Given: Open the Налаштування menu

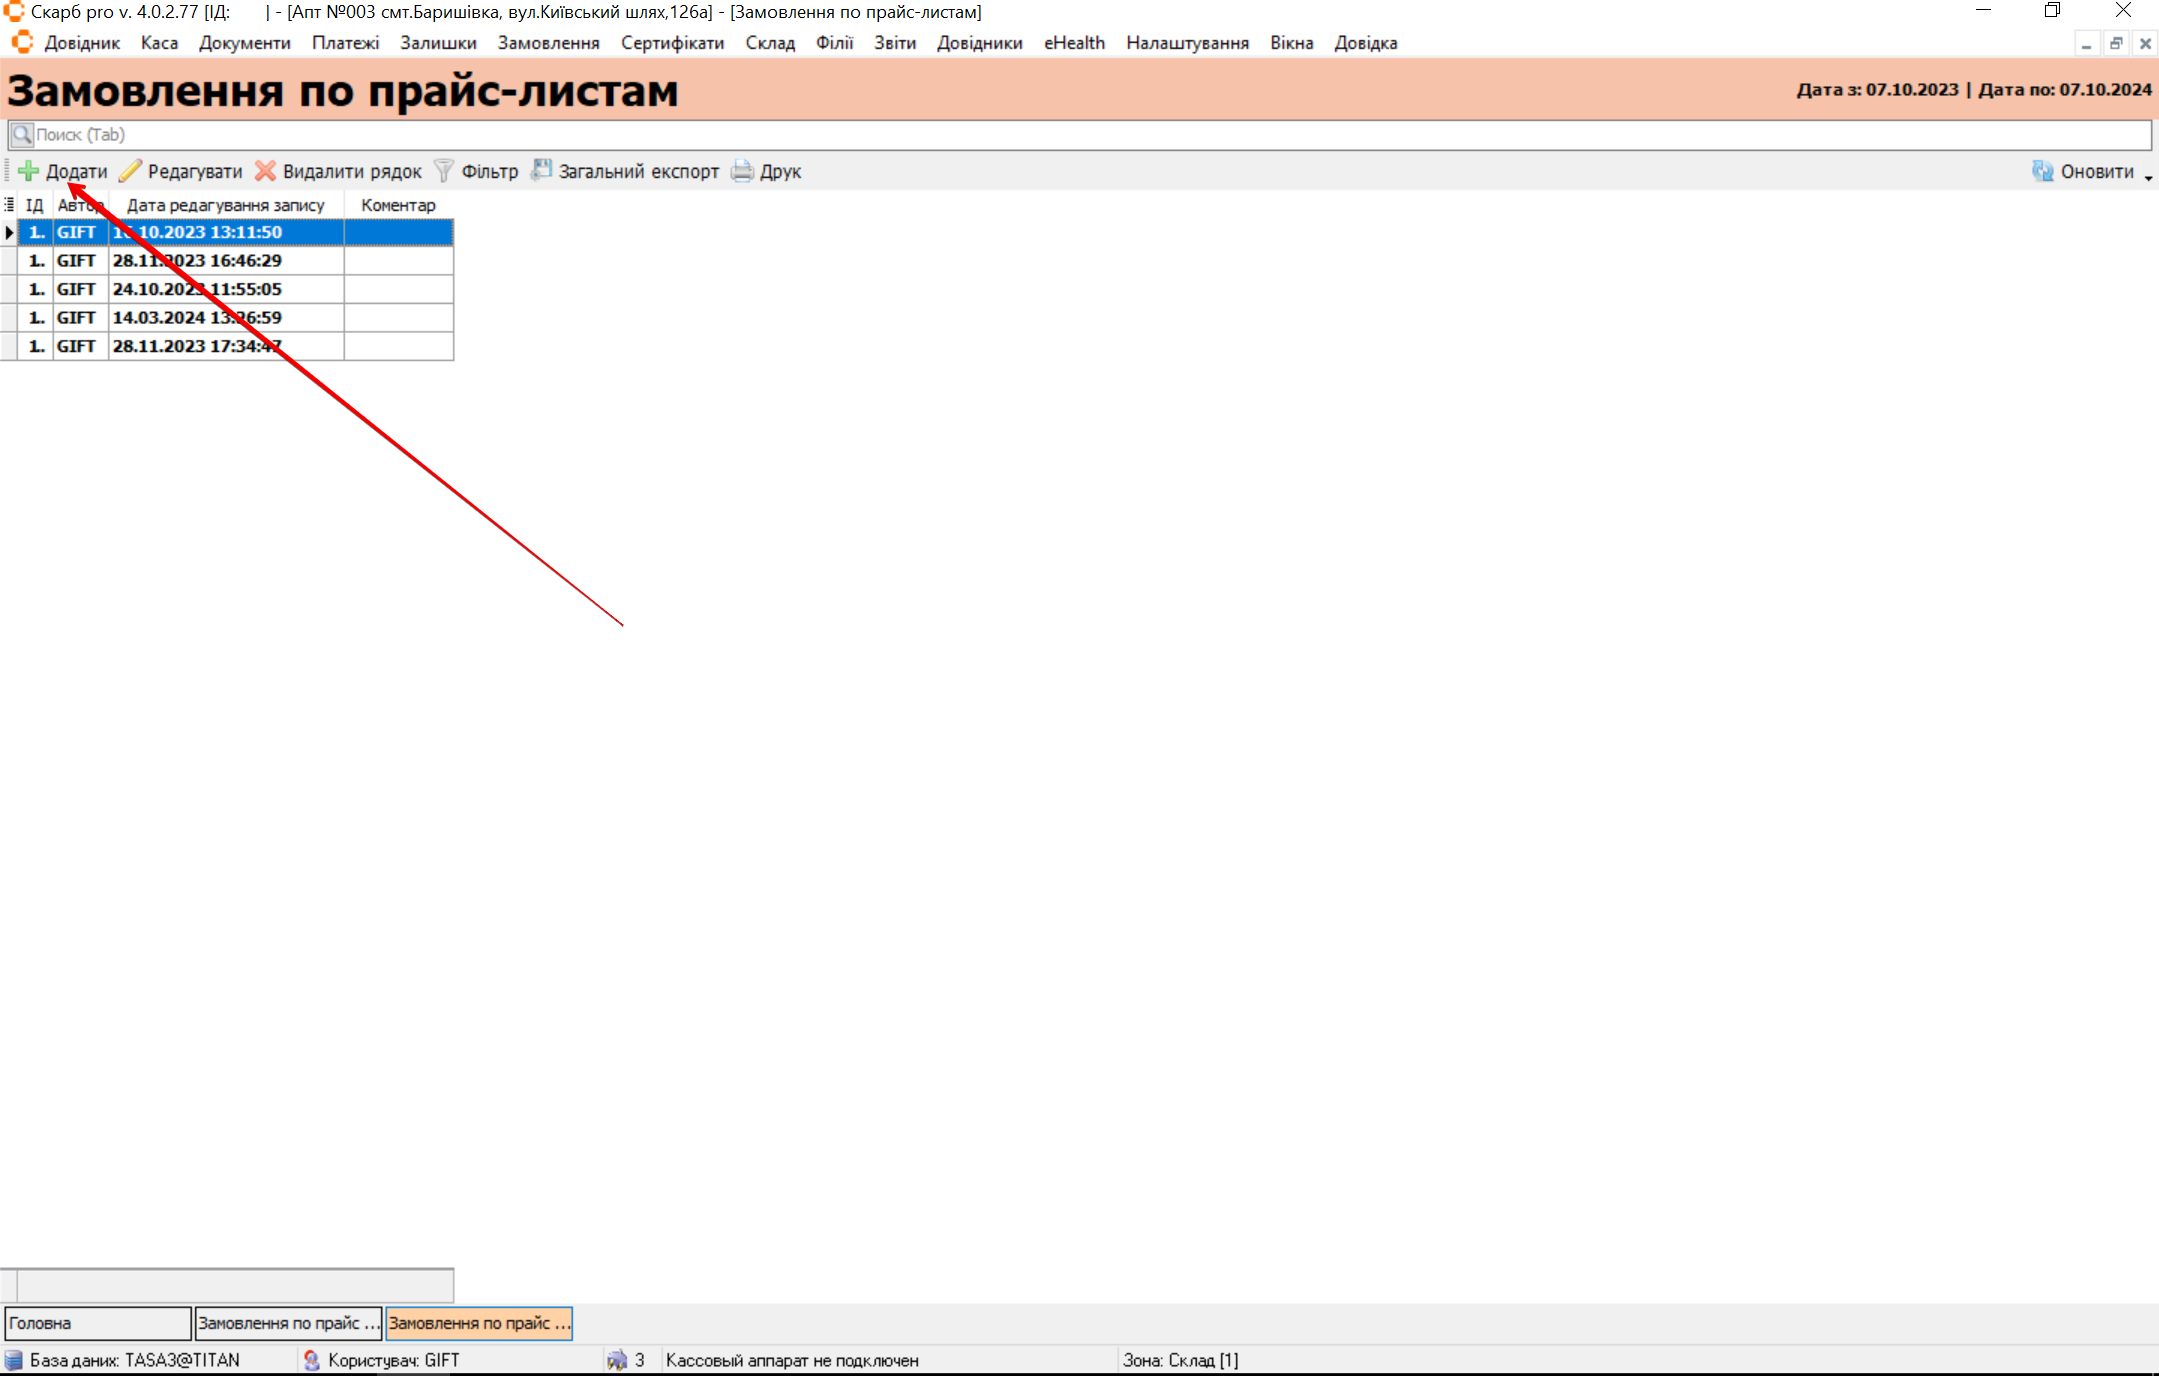Looking at the screenshot, I should [1187, 43].
